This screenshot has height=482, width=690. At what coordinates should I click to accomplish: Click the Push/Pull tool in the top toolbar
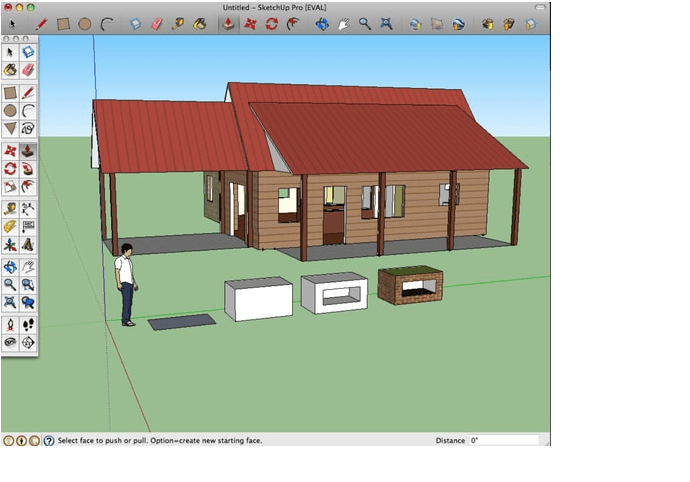click(228, 24)
